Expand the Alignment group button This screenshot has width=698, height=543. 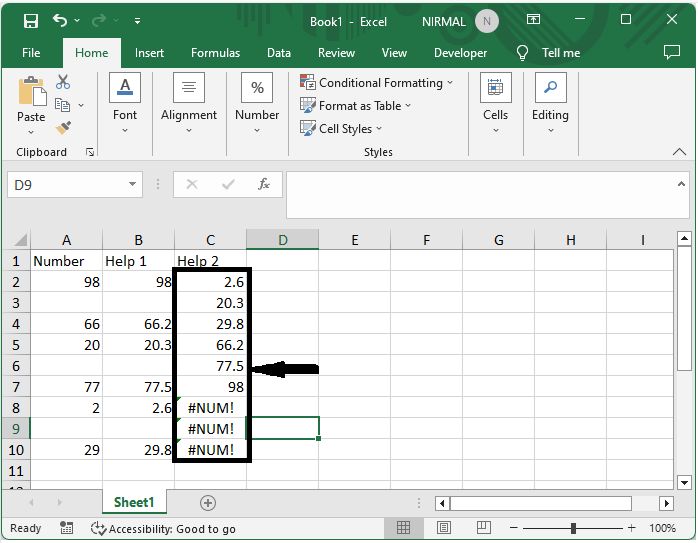(x=189, y=104)
